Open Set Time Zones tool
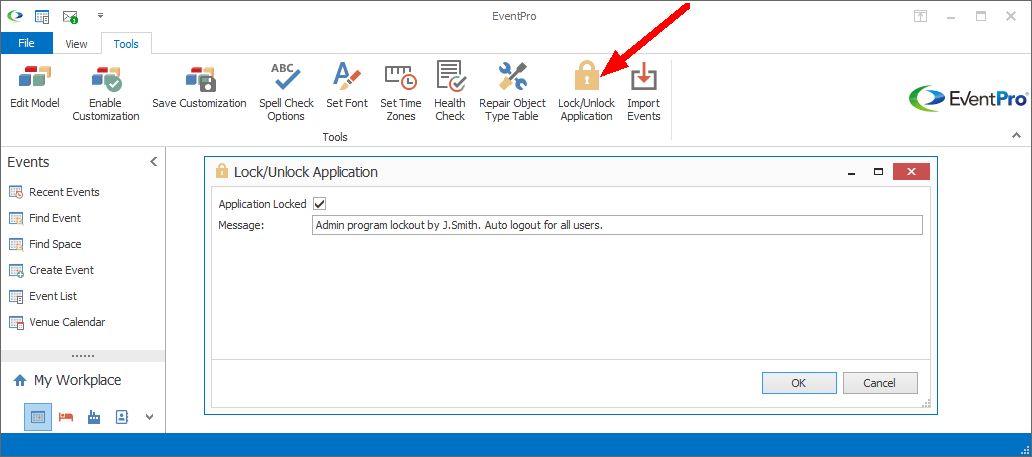Viewport: 1032px width, 457px height. click(x=400, y=93)
